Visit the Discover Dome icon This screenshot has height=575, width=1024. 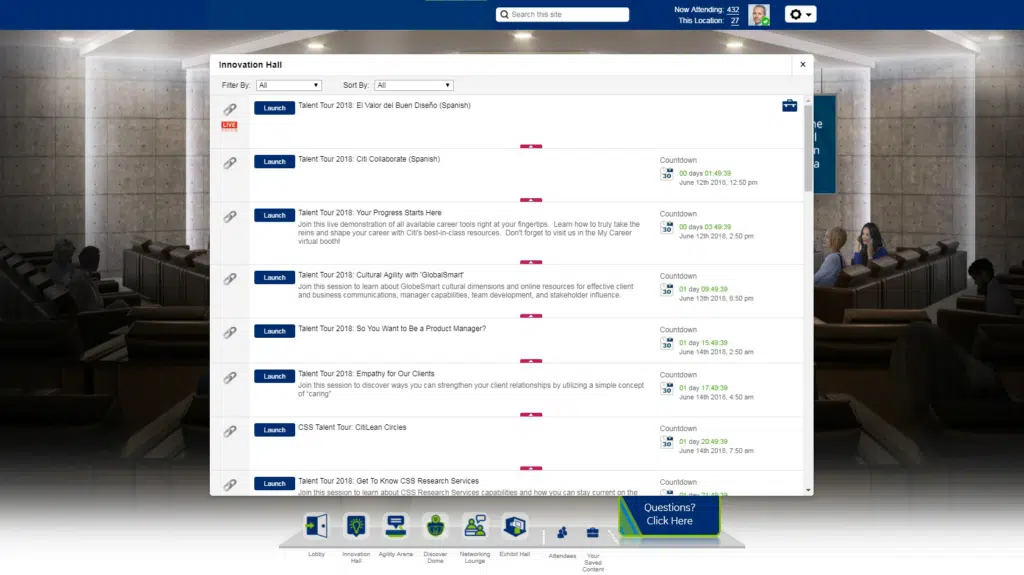(436, 526)
